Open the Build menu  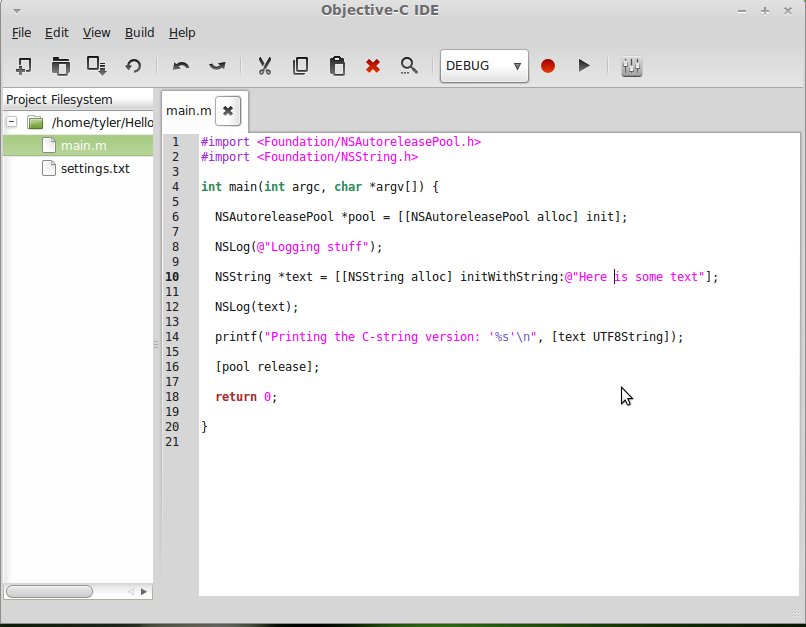coord(139,32)
